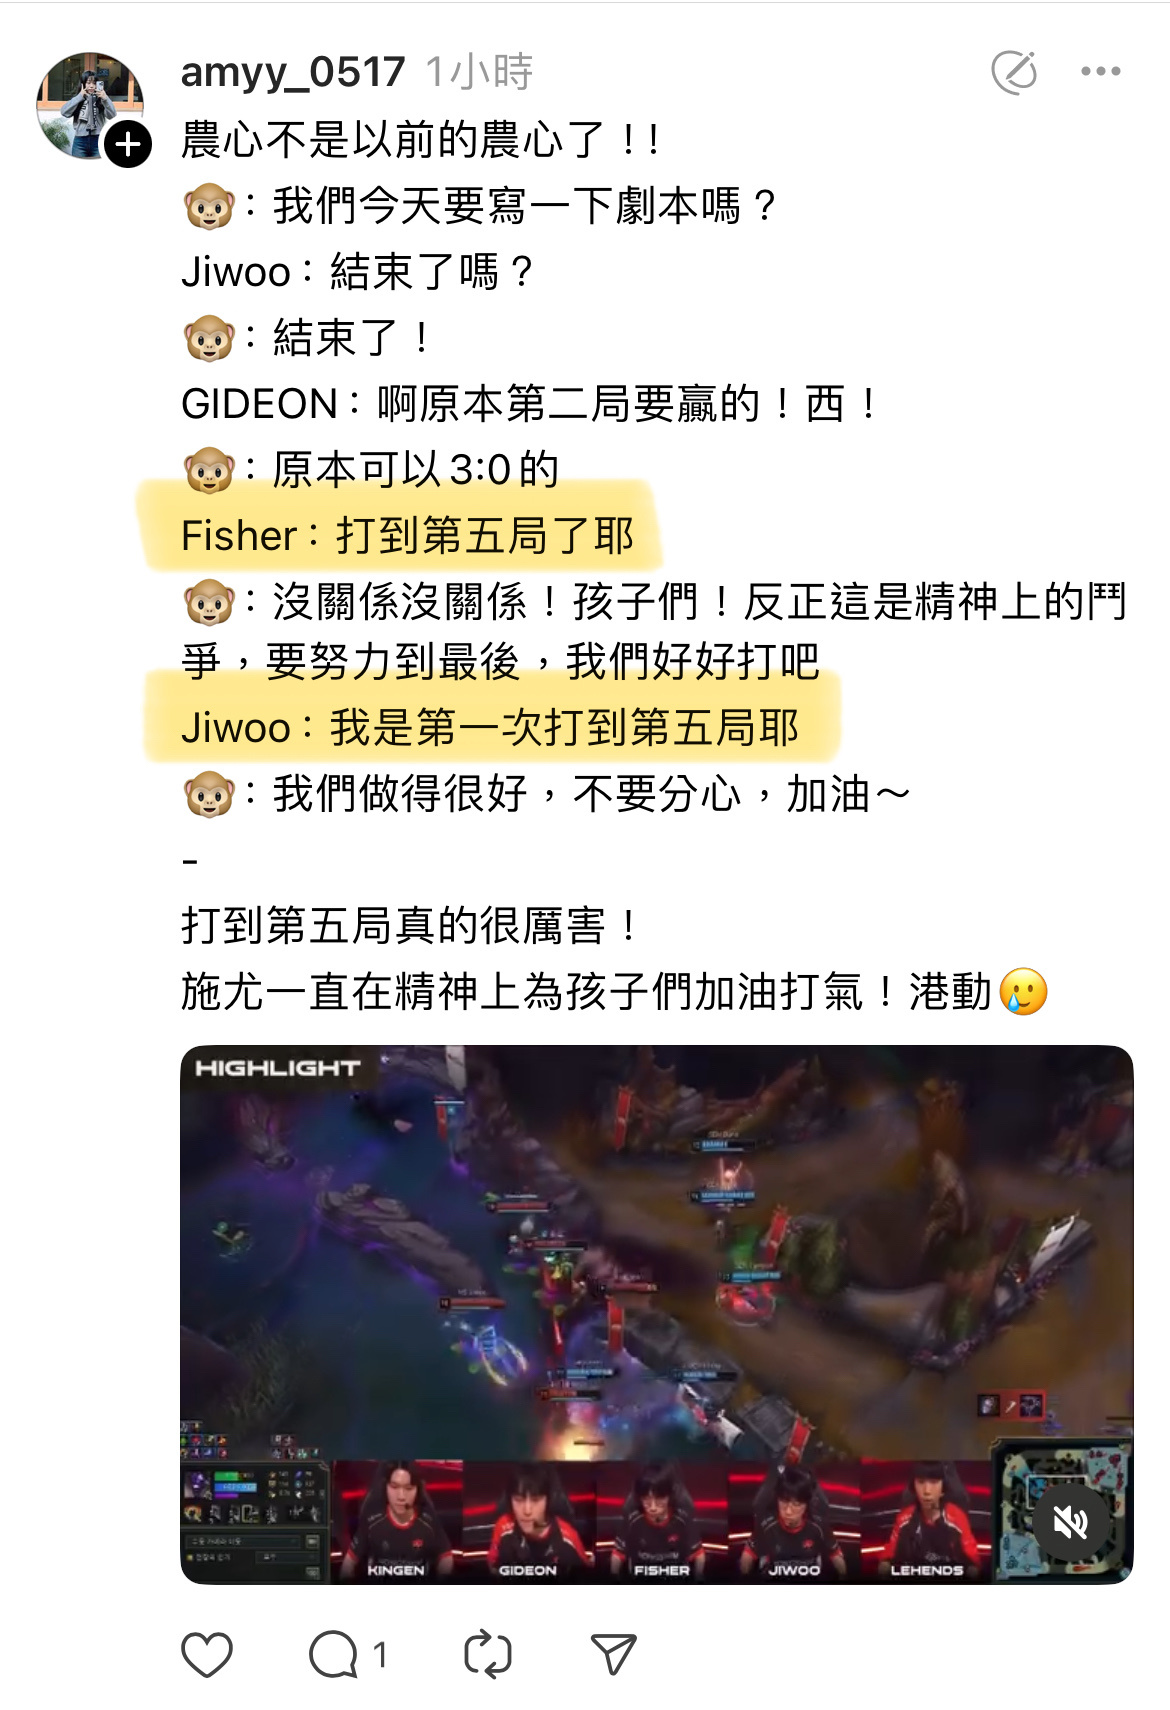Image resolution: width=1170 pixels, height=1710 pixels.
Task: Follow amyy_0517 with the plus badge
Action: (x=128, y=144)
